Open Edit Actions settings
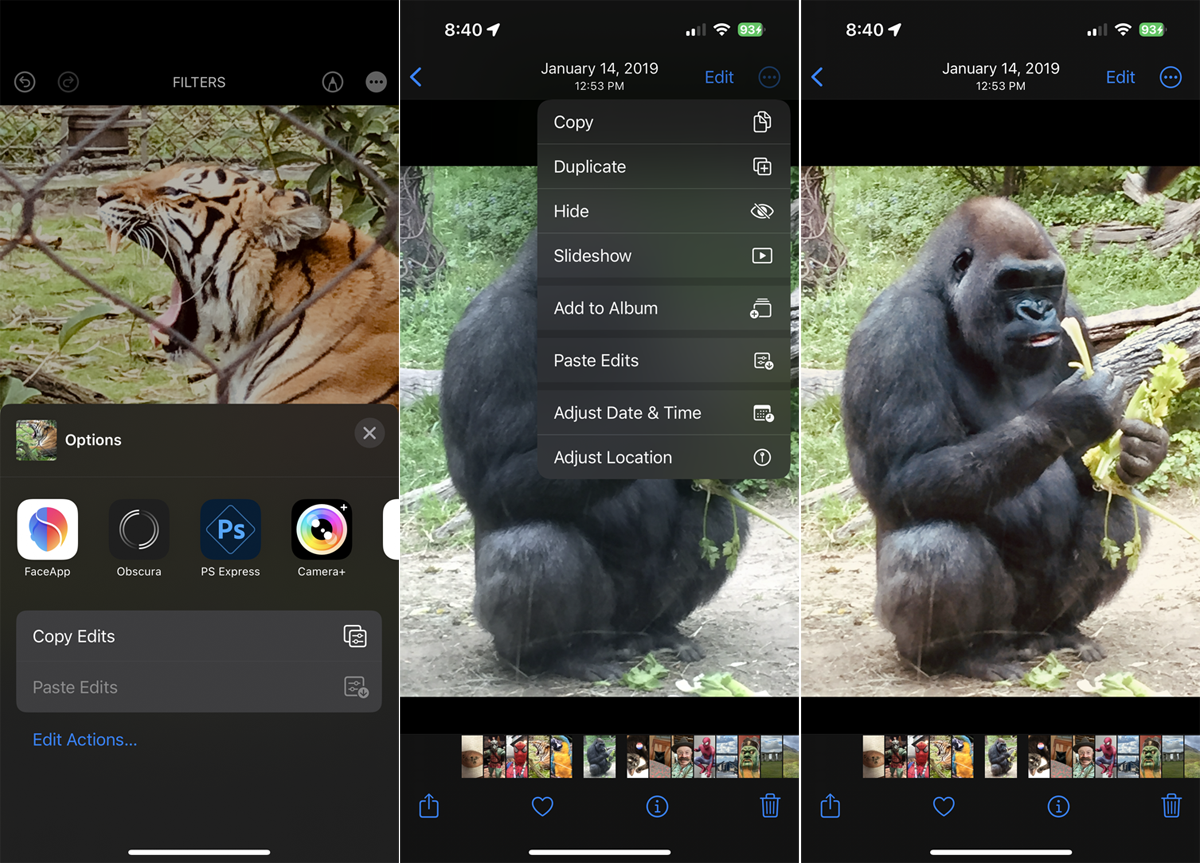 tap(85, 739)
